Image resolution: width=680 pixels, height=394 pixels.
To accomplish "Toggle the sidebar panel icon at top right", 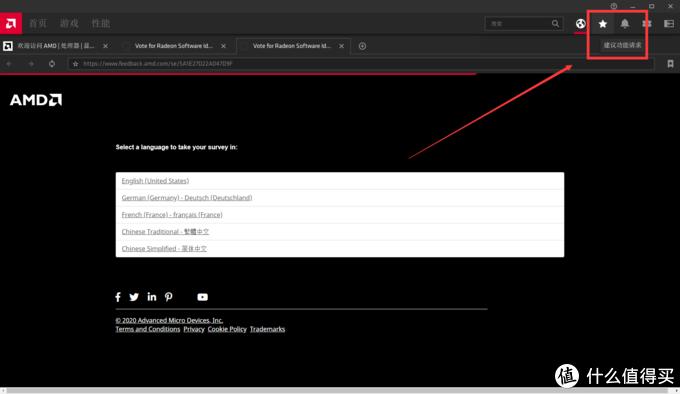I will [669, 24].
